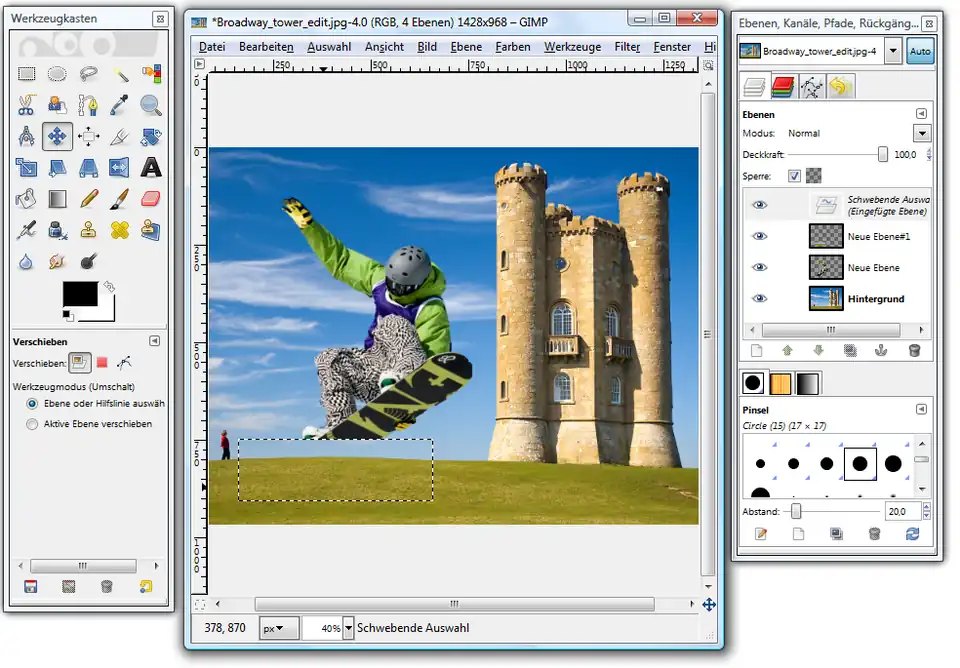Hide the Hintergrund layer
The width and height of the screenshot is (960, 668).
point(760,298)
